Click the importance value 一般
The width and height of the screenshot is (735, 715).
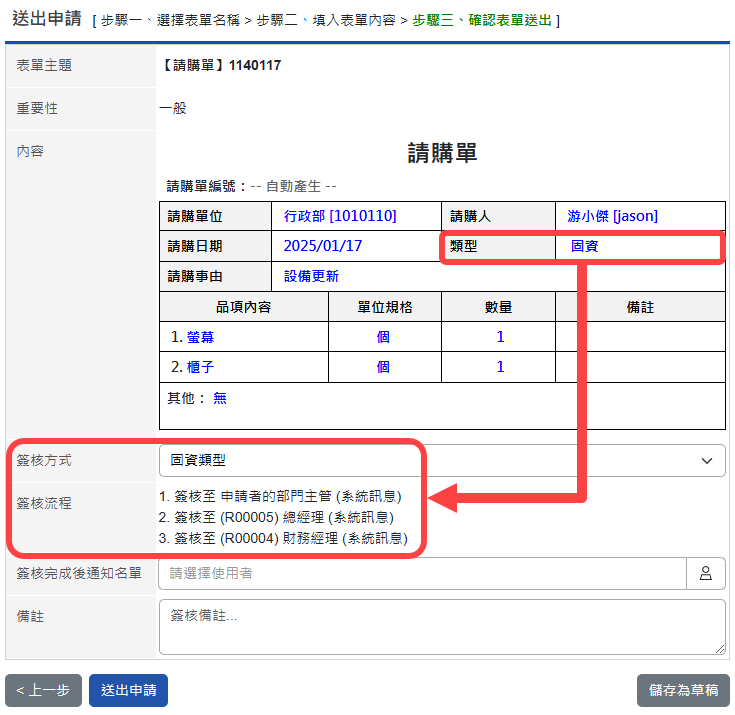[173, 108]
